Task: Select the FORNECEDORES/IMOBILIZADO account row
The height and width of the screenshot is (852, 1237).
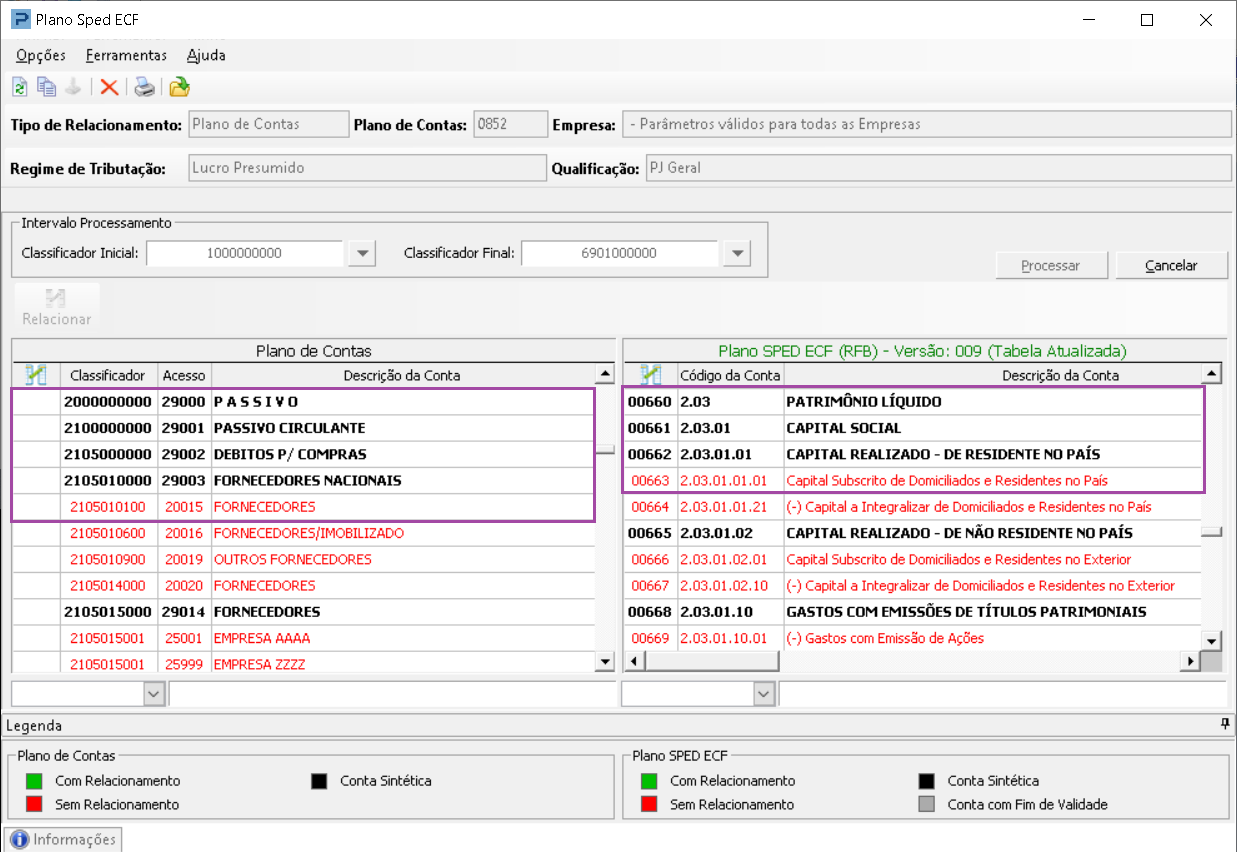Action: pos(309,533)
